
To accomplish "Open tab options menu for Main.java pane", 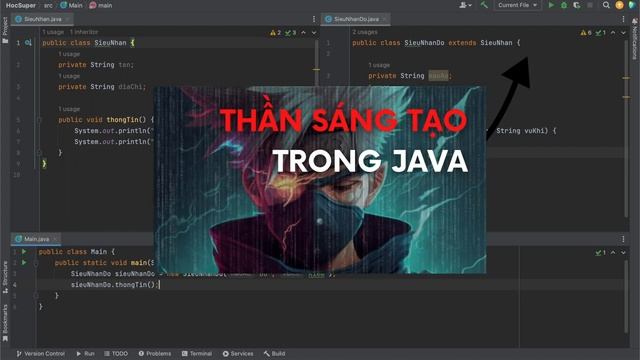I will [x=623, y=239].
